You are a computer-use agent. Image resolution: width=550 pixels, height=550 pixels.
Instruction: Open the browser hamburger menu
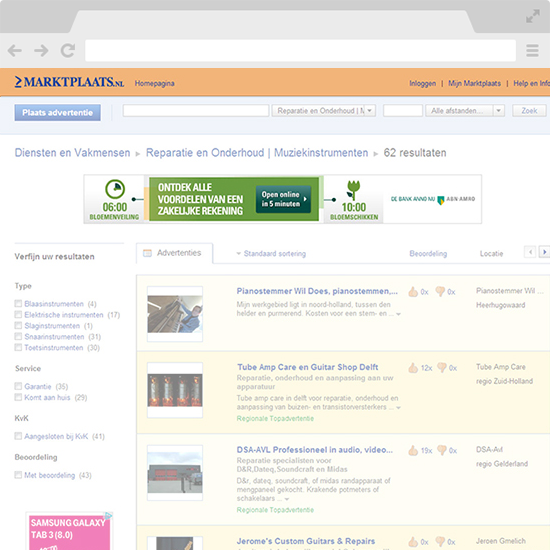tap(532, 51)
